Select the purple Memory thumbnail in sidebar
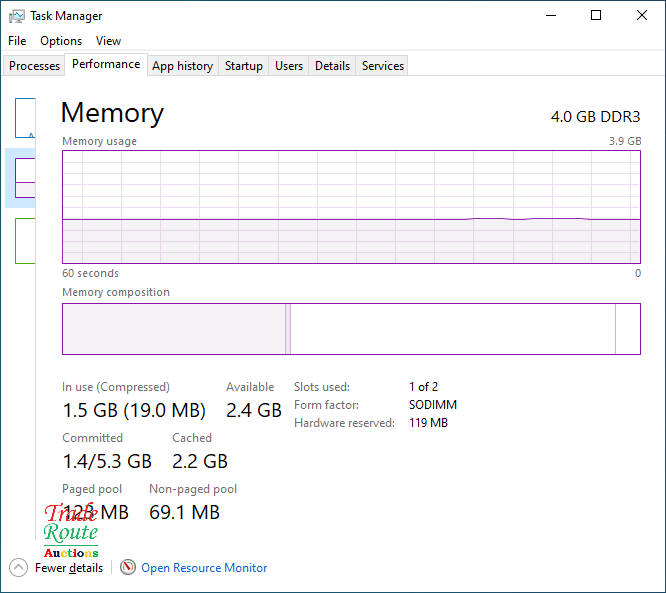 [25, 178]
